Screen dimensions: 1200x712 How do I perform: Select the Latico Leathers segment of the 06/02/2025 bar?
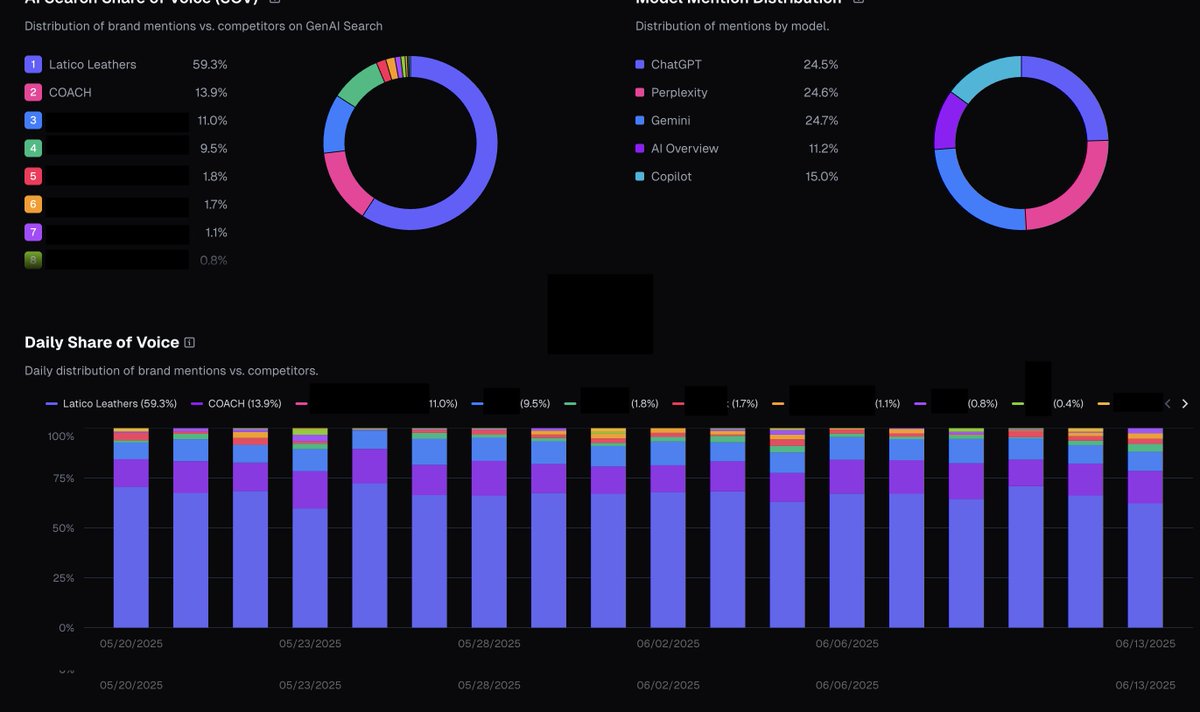[x=668, y=559]
